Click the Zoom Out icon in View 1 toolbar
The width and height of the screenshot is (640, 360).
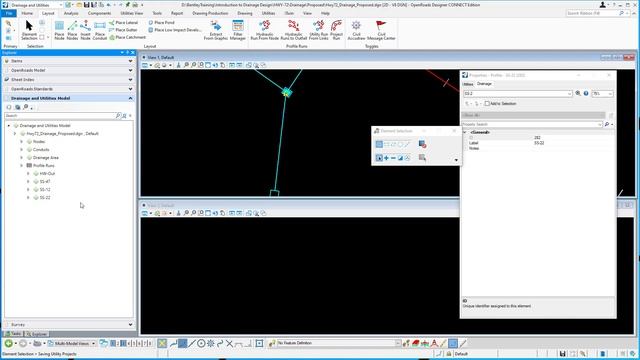coord(193,65)
